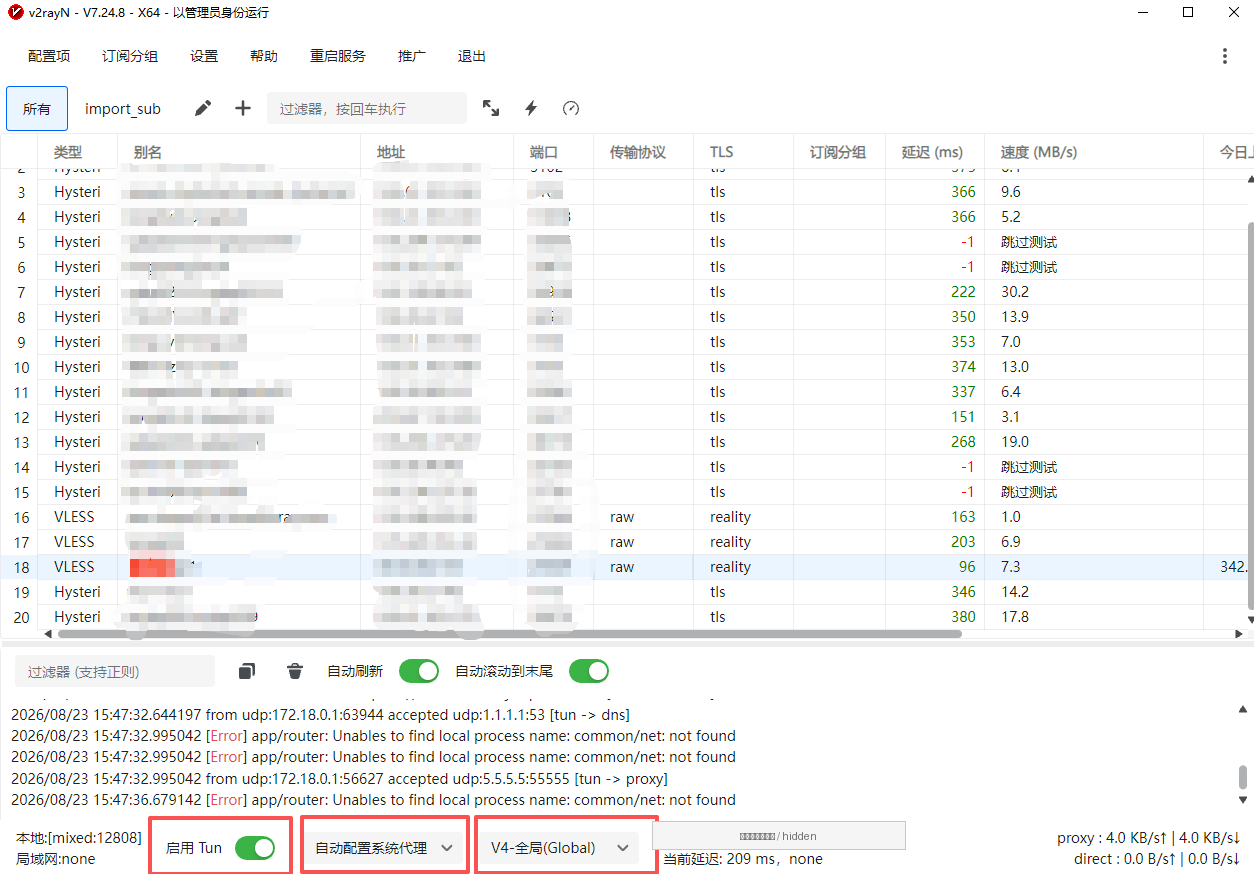Click speed value 19.0 in row 13
1254x874 pixels.
tap(1015, 442)
